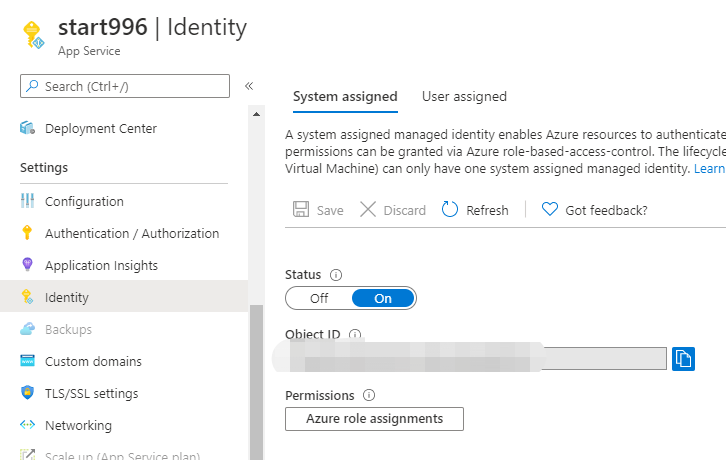The height and width of the screenshot is (460, 726).
Task: Focus the Search (Ctrl+/) input field
Action: point(125,86)
